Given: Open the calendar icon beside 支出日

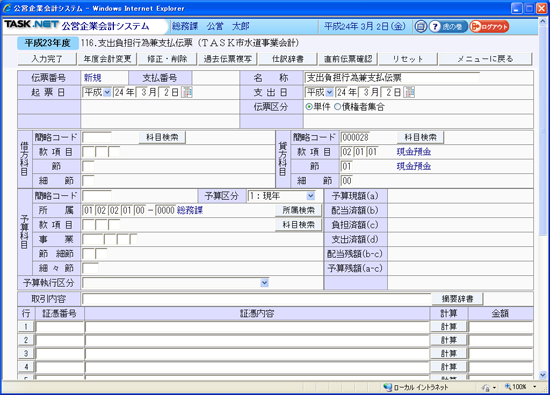Looking at the screenshot, I should click(x=409, y=92).
